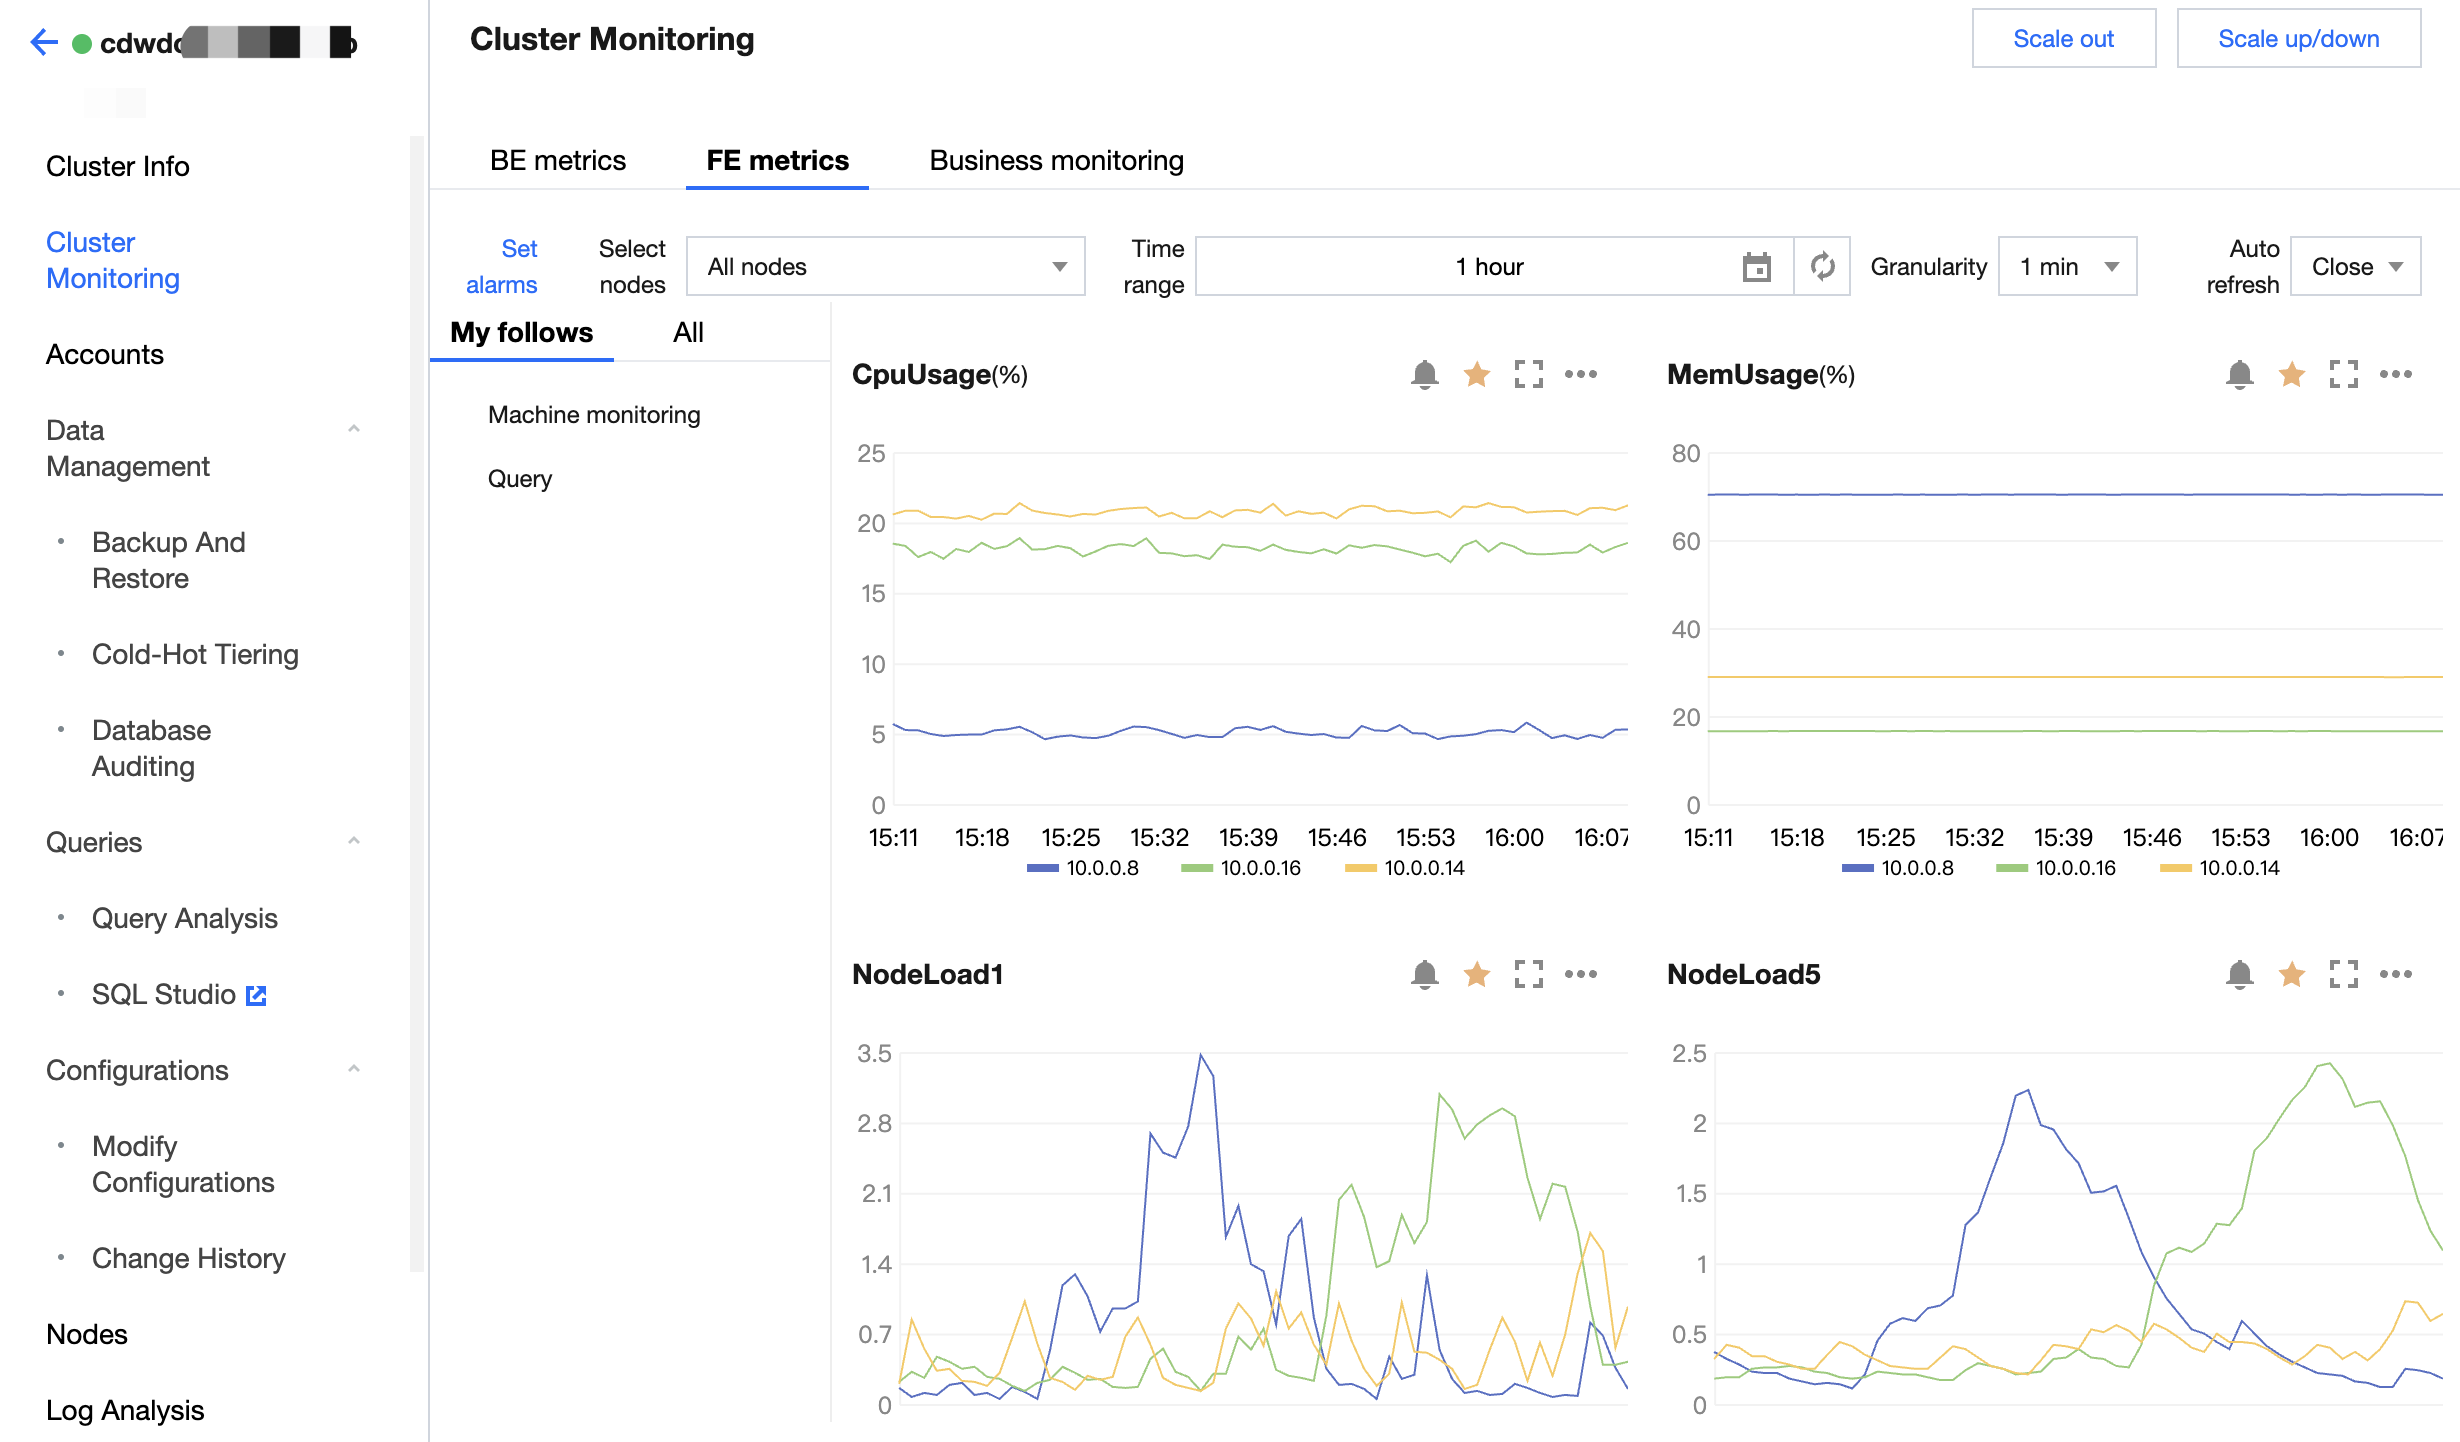Click the calendar icon in Time range

click(x=1756, y=267)
